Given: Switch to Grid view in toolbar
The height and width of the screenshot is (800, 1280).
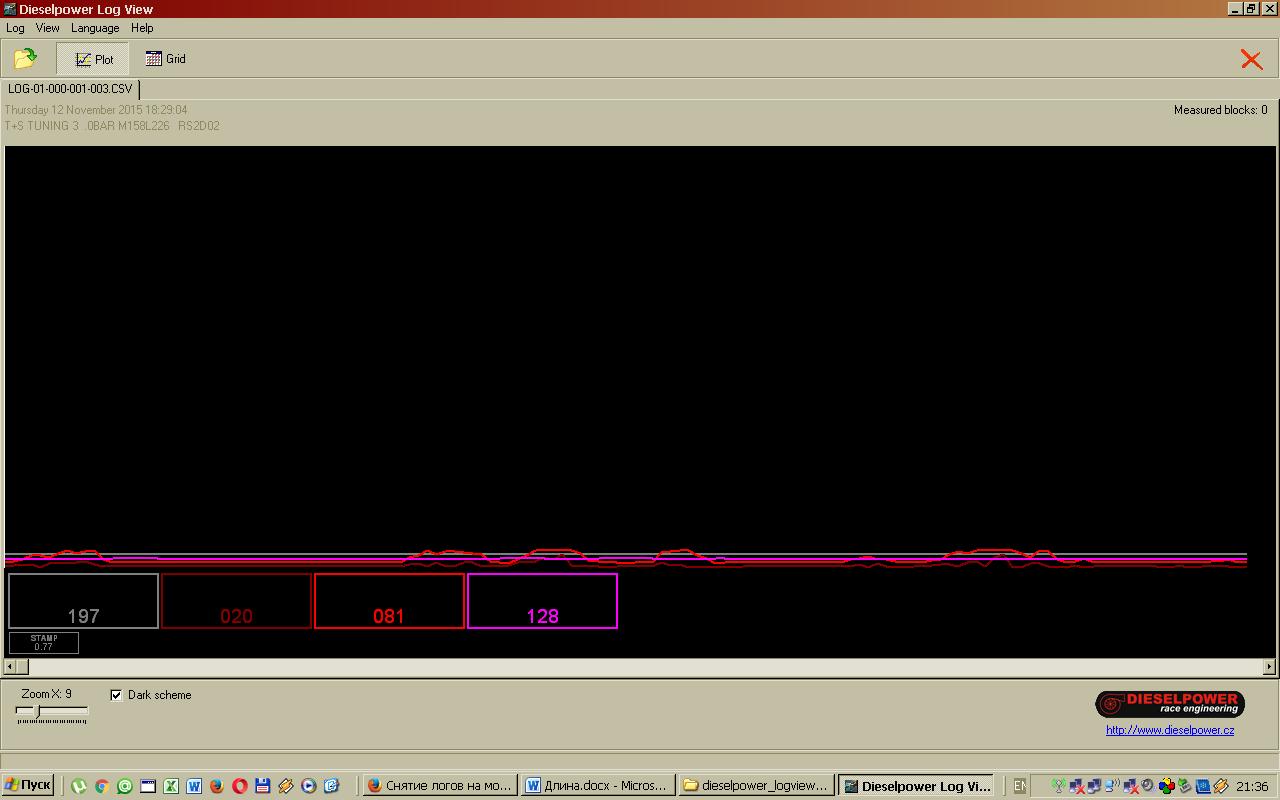Looking at the screenshot, I should click(x=166, y=59).
